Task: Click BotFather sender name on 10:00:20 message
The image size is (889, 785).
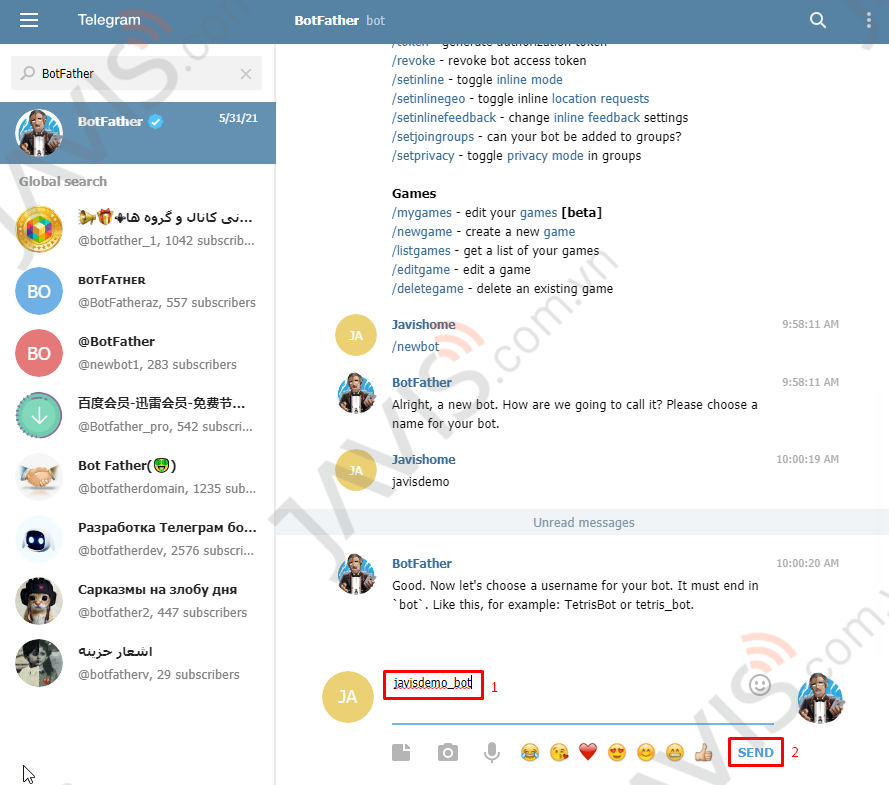Action: tap(422, 563)
